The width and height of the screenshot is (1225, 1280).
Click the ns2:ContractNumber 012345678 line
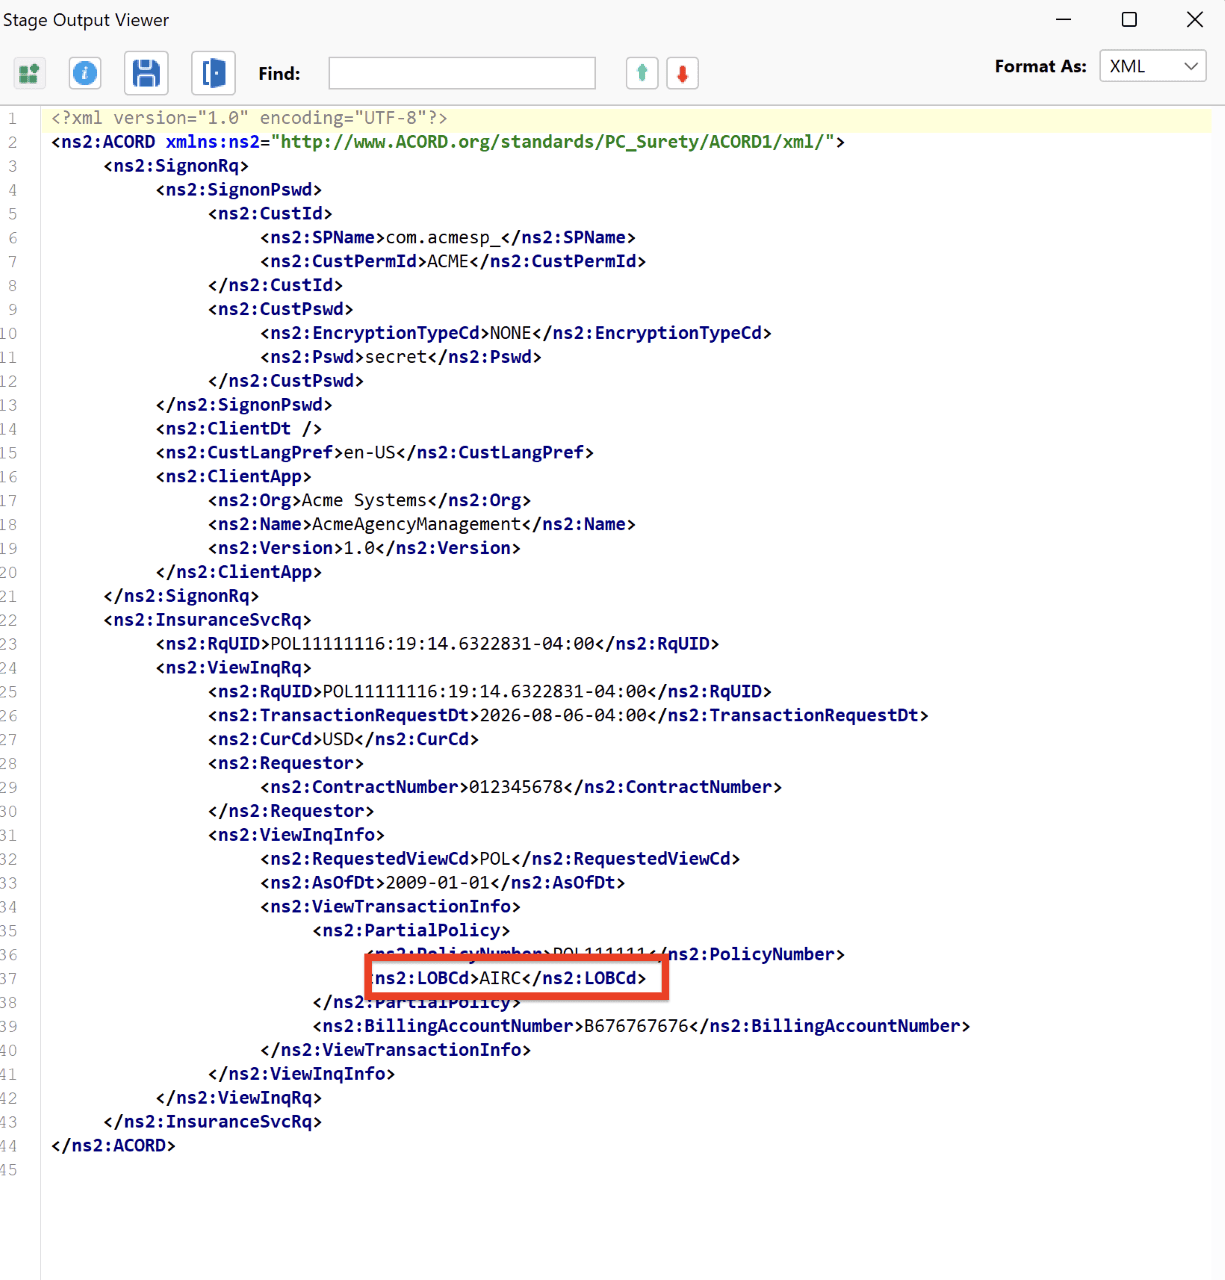pyautogui.click(x=521, y=787)
